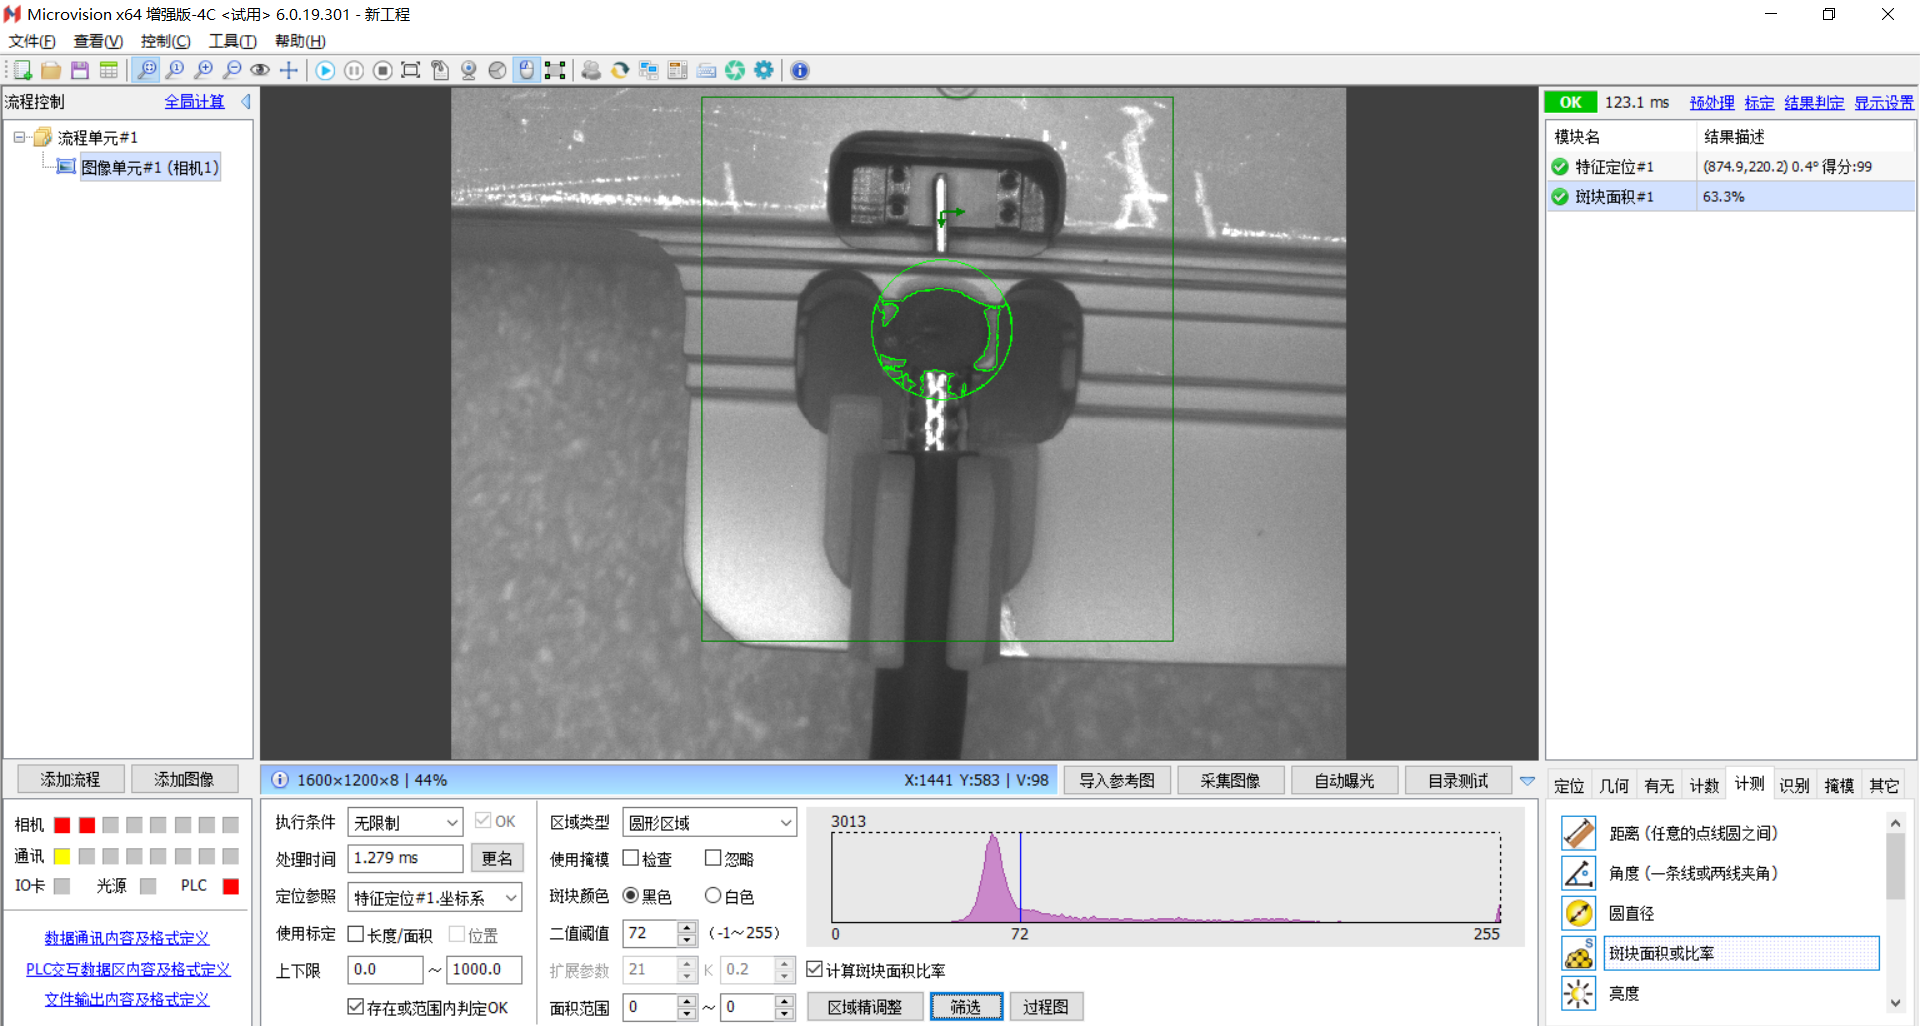Toggle the 存在或范围内判定OK checkbox
This screenshot has width=1920, height=1026.
click(356, 1007)
